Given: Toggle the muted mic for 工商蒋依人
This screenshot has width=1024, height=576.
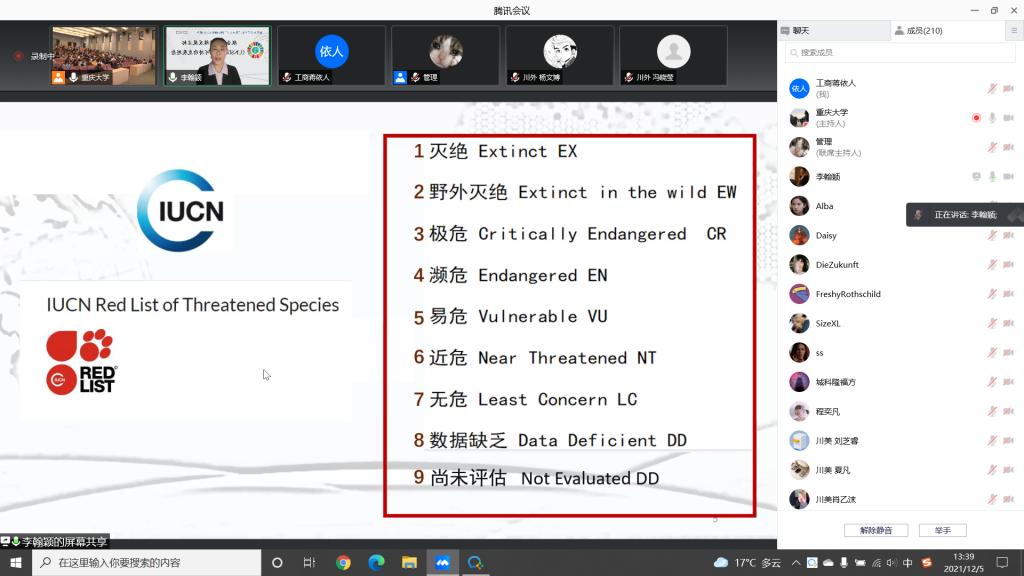Looking at the screenshot, I should 992,88.
